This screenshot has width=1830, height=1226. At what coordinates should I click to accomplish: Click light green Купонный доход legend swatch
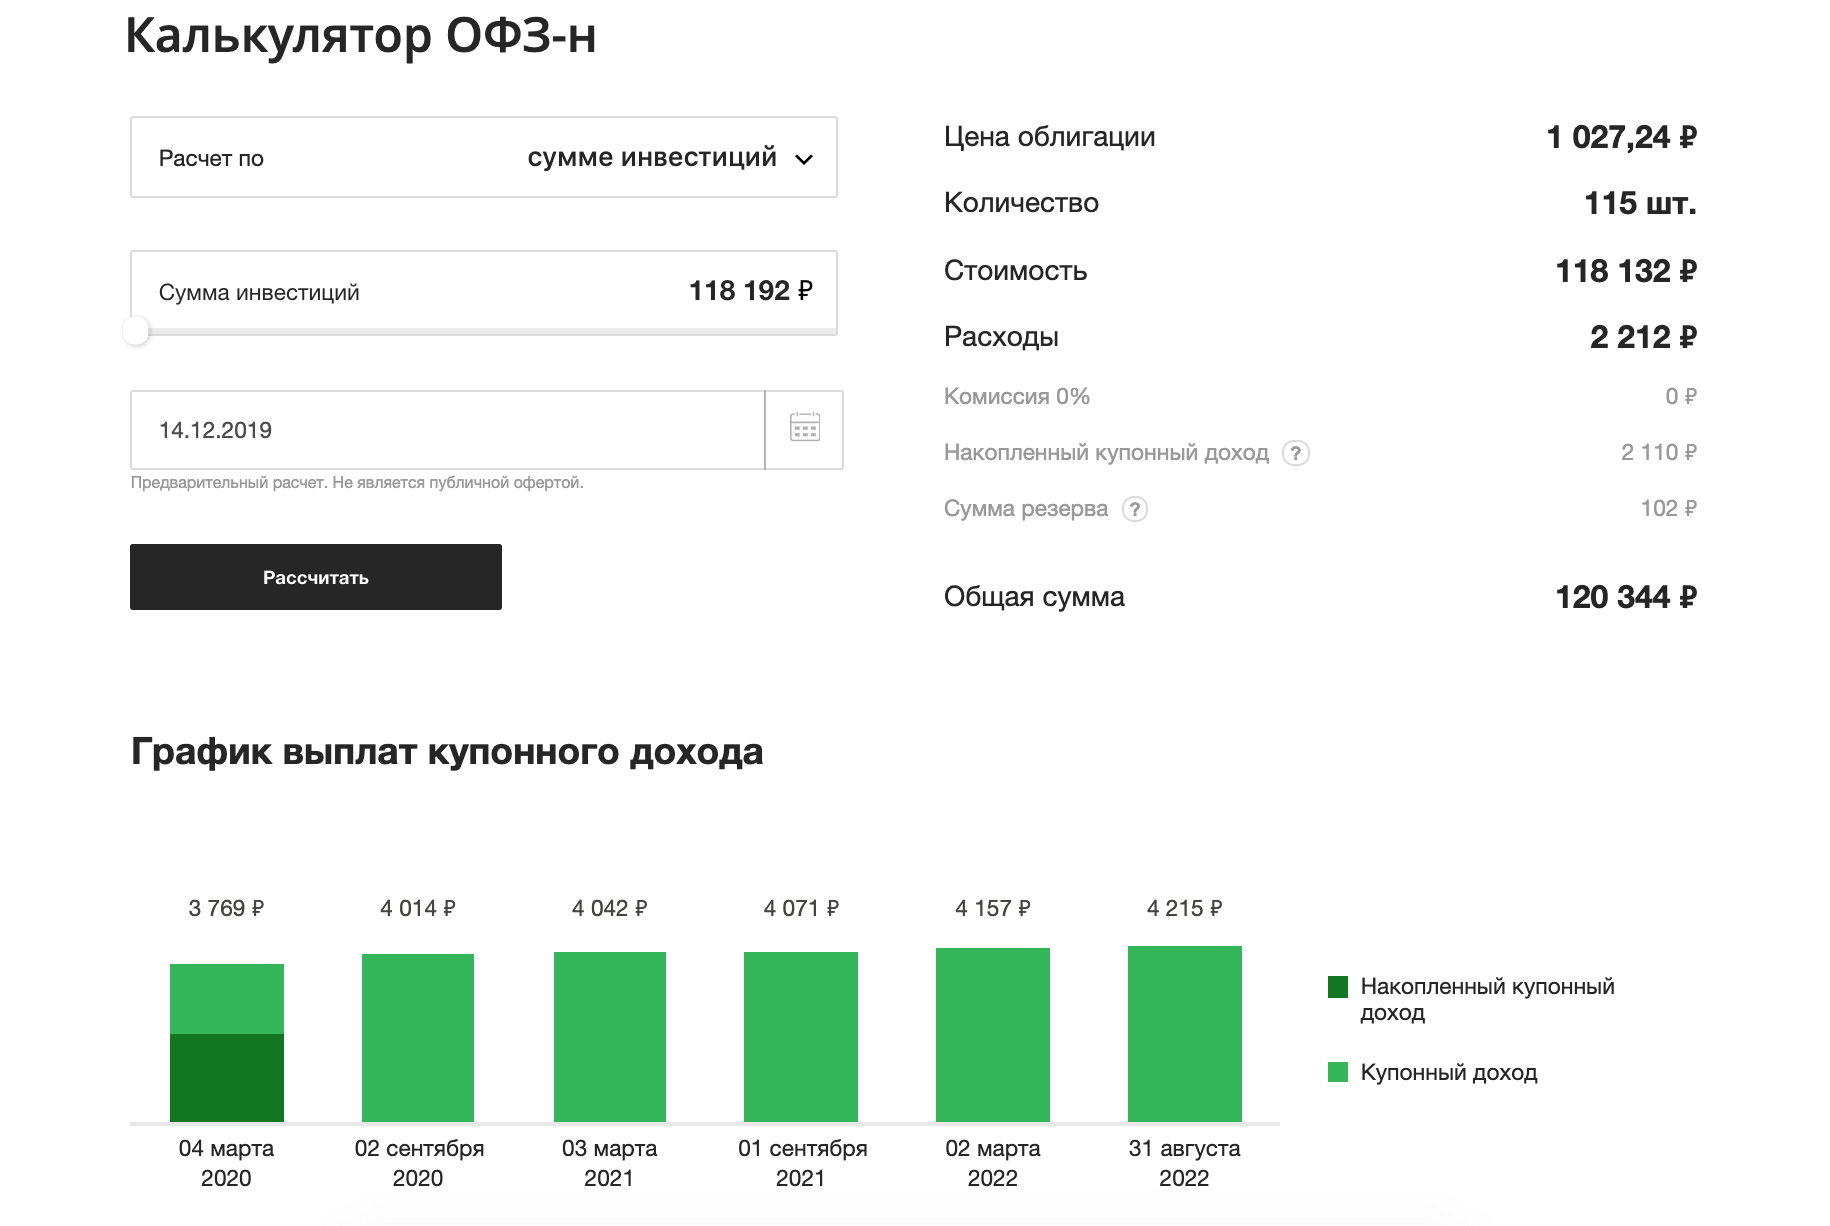tap(1337, 1073)
